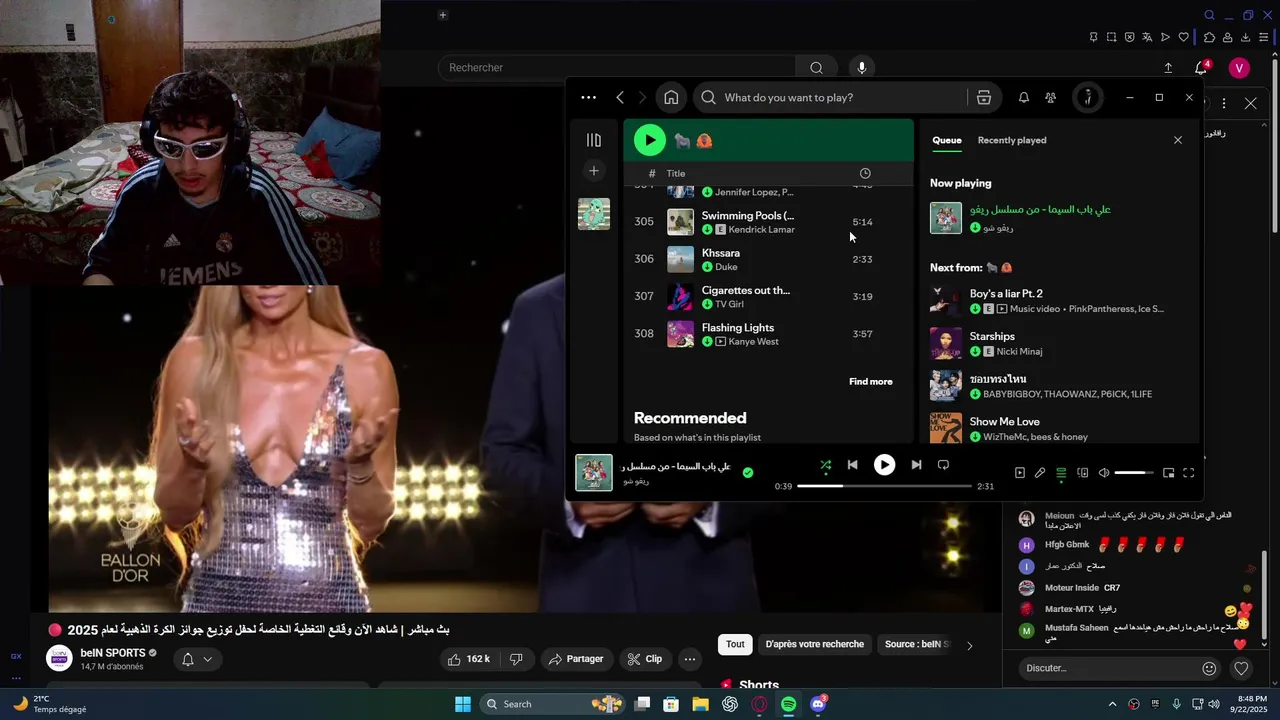Viewport: 1280px width, 720px height.
Task: Select the Khssara track by Duke
Action: pos(768,259)
